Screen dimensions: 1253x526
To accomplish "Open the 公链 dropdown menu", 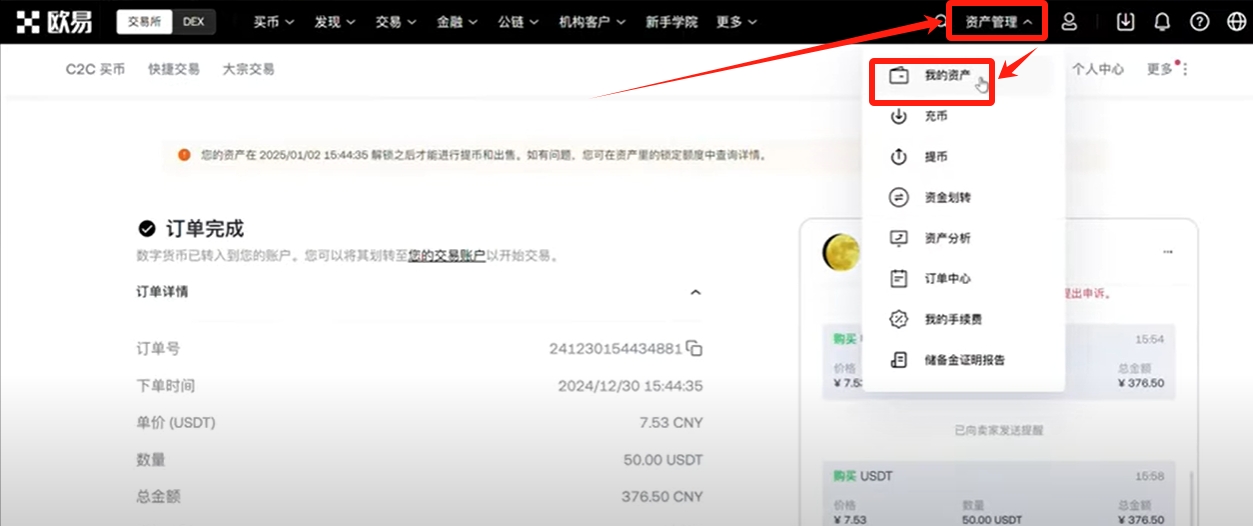I will [518, 22].
